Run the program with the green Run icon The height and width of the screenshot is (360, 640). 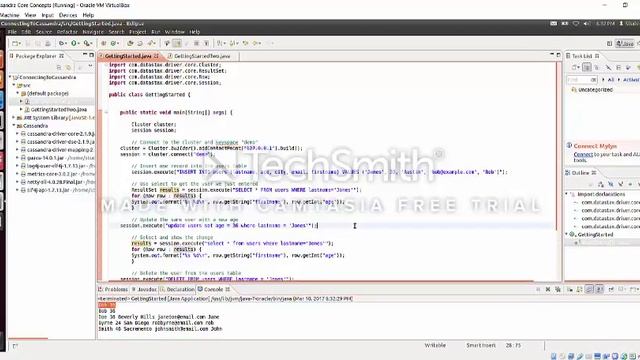pos(74,43)
